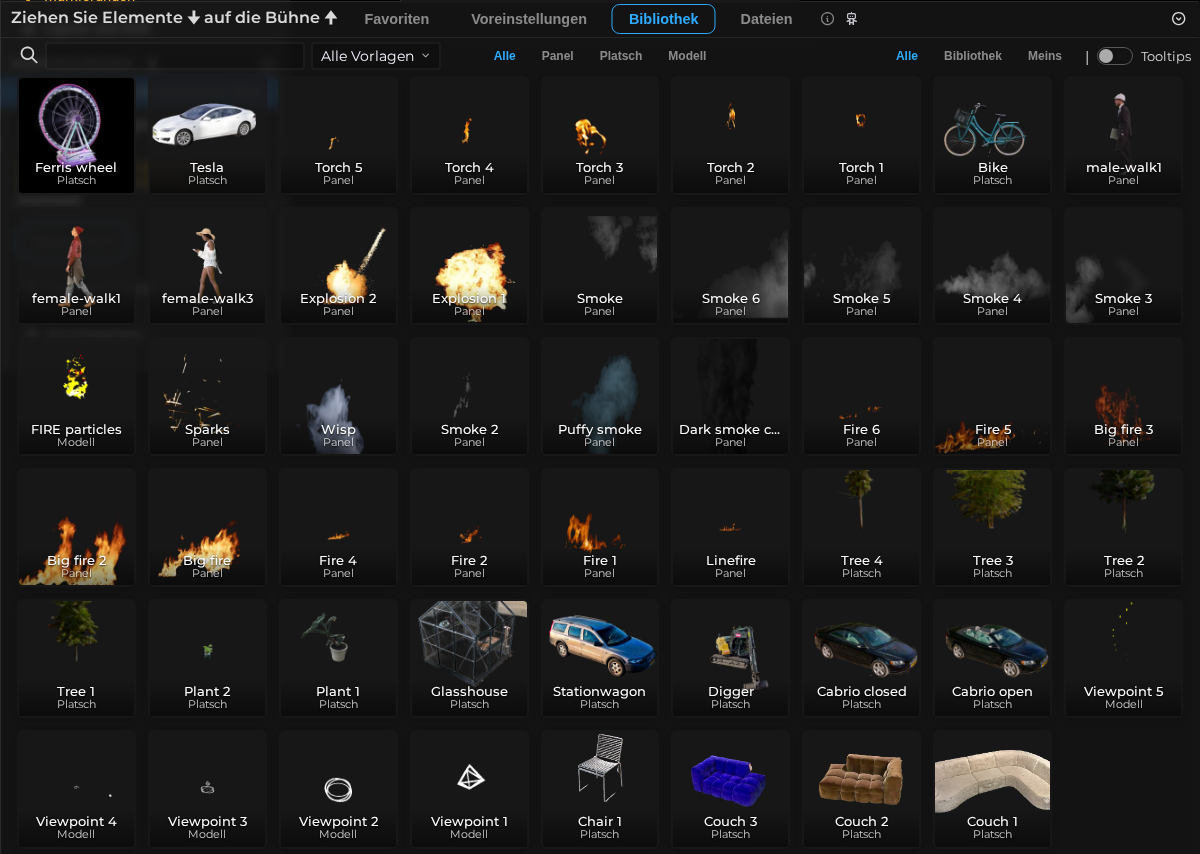1200x854 pixels.
Task: Pick the Big fire 3 panel
Action: click(x=1123, y=397)
